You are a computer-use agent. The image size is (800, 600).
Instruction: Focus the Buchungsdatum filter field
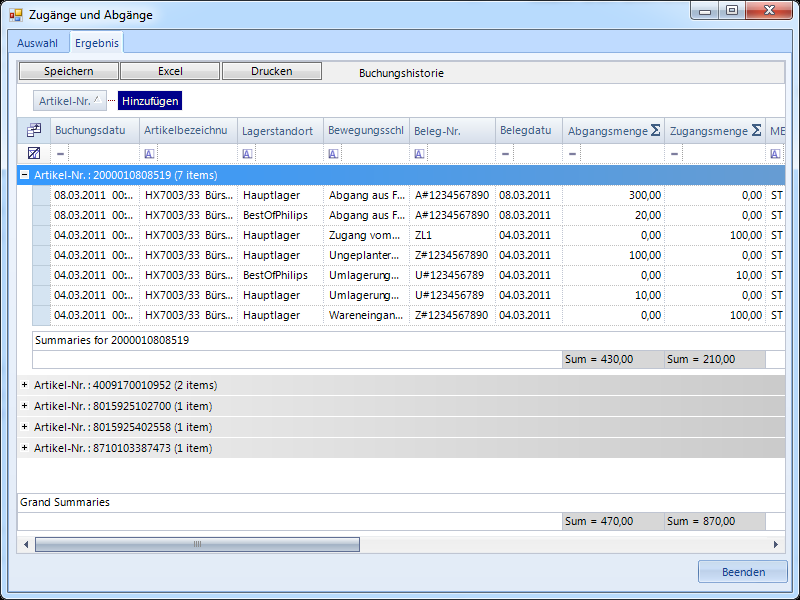103,154
